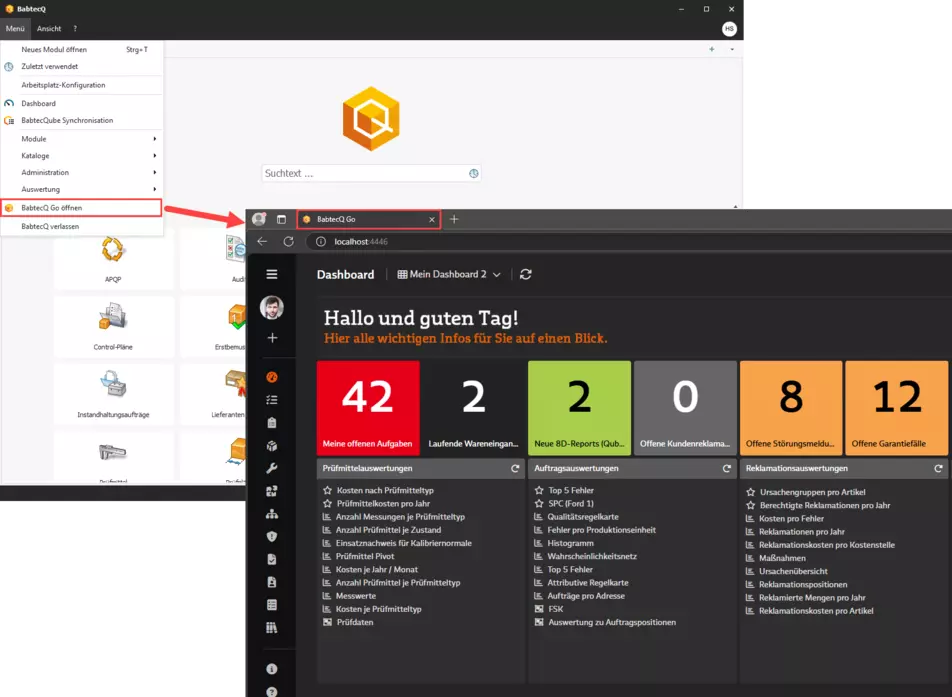
Task: Toggle the star for Ursachengruppen pro Artikel
Action: 750,492
